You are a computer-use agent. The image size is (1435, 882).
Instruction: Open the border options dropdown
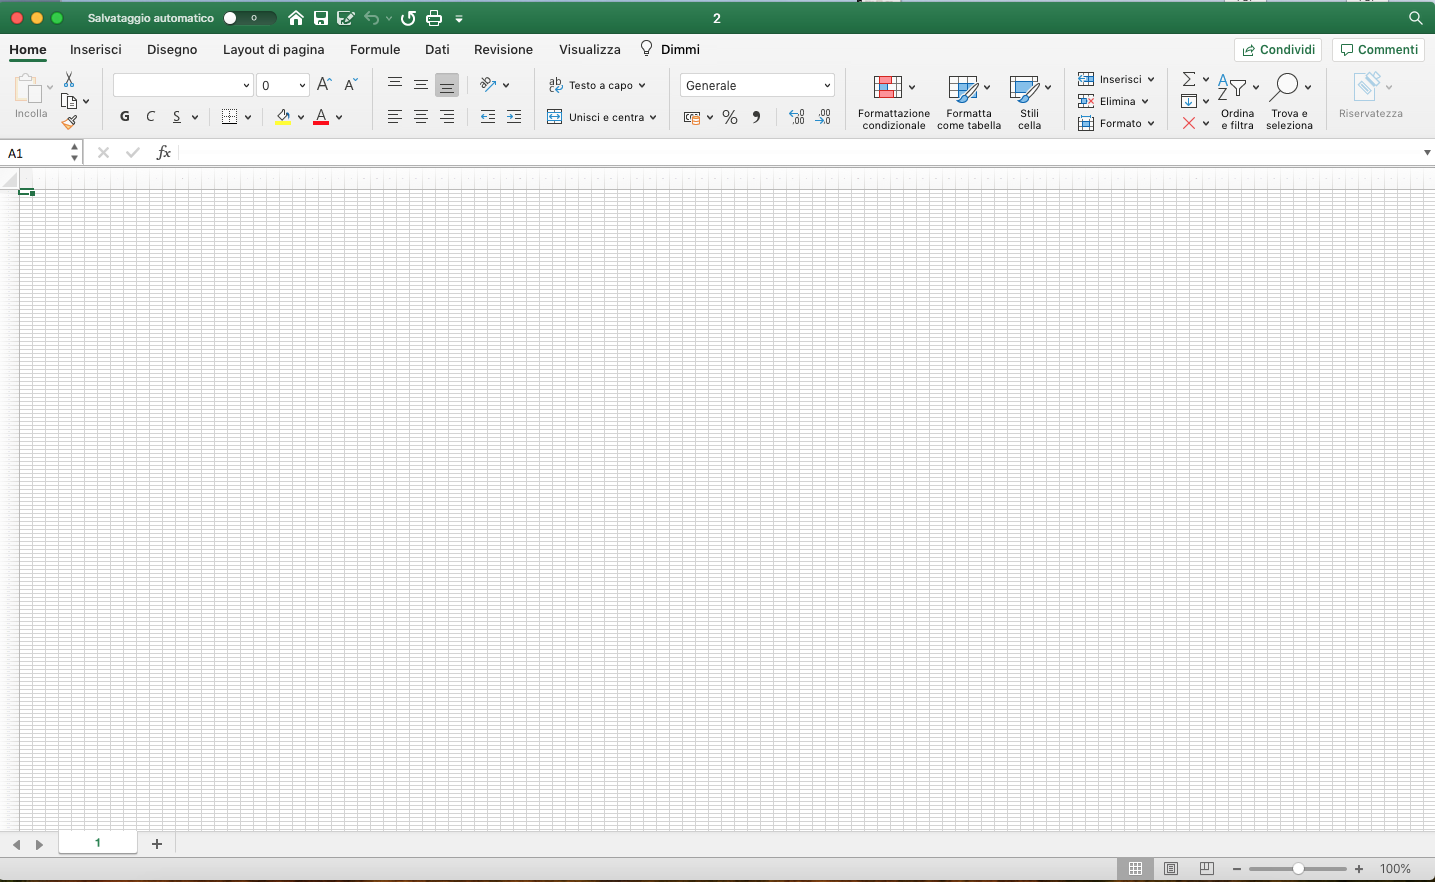tap(247, 117)
